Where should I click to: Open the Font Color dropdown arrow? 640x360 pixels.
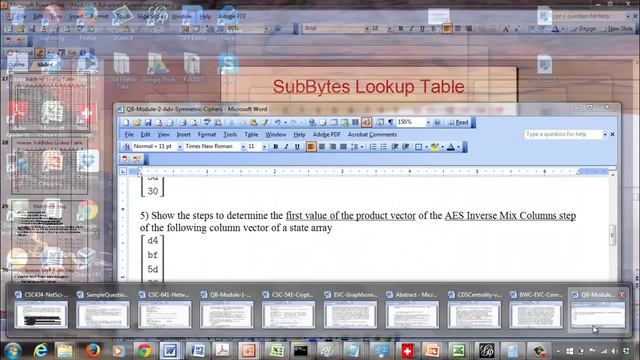tap(458, 147)
